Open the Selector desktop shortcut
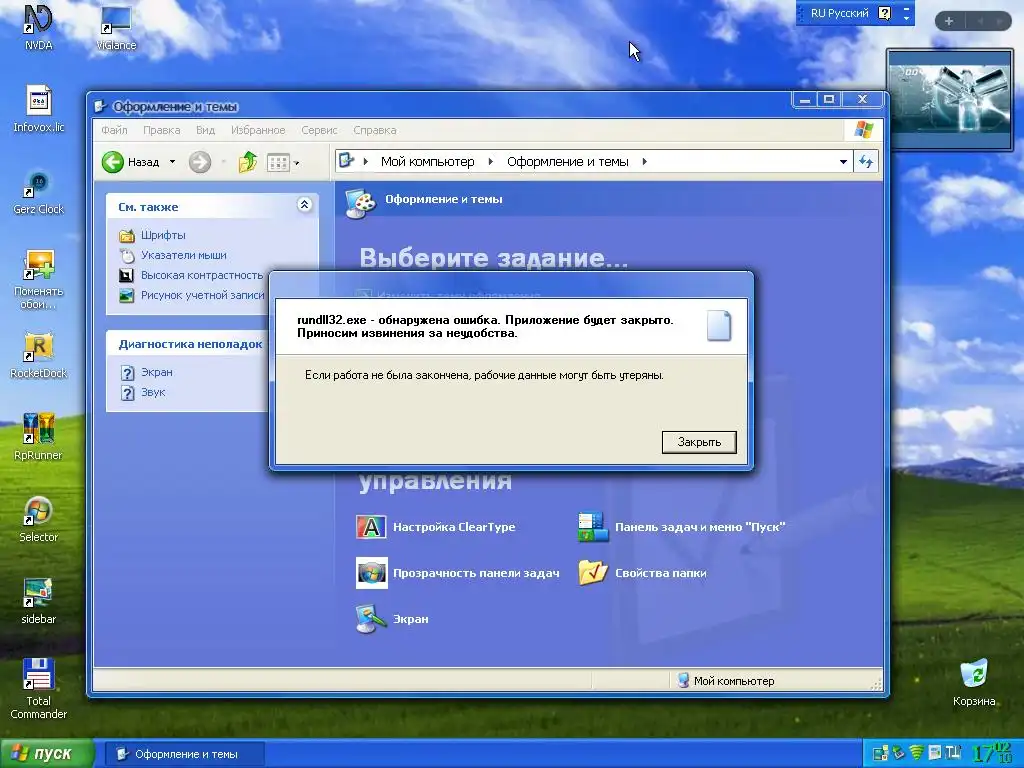Viewport: 1024px width, 768px height. click(39, 519)
